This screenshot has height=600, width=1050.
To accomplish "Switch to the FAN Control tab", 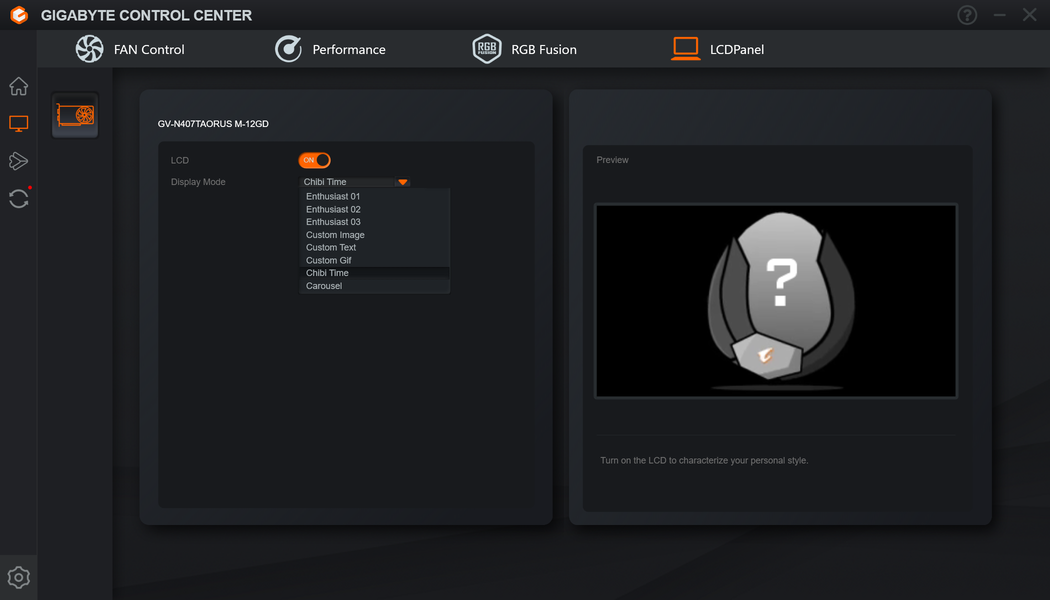I will pos(130,49).
